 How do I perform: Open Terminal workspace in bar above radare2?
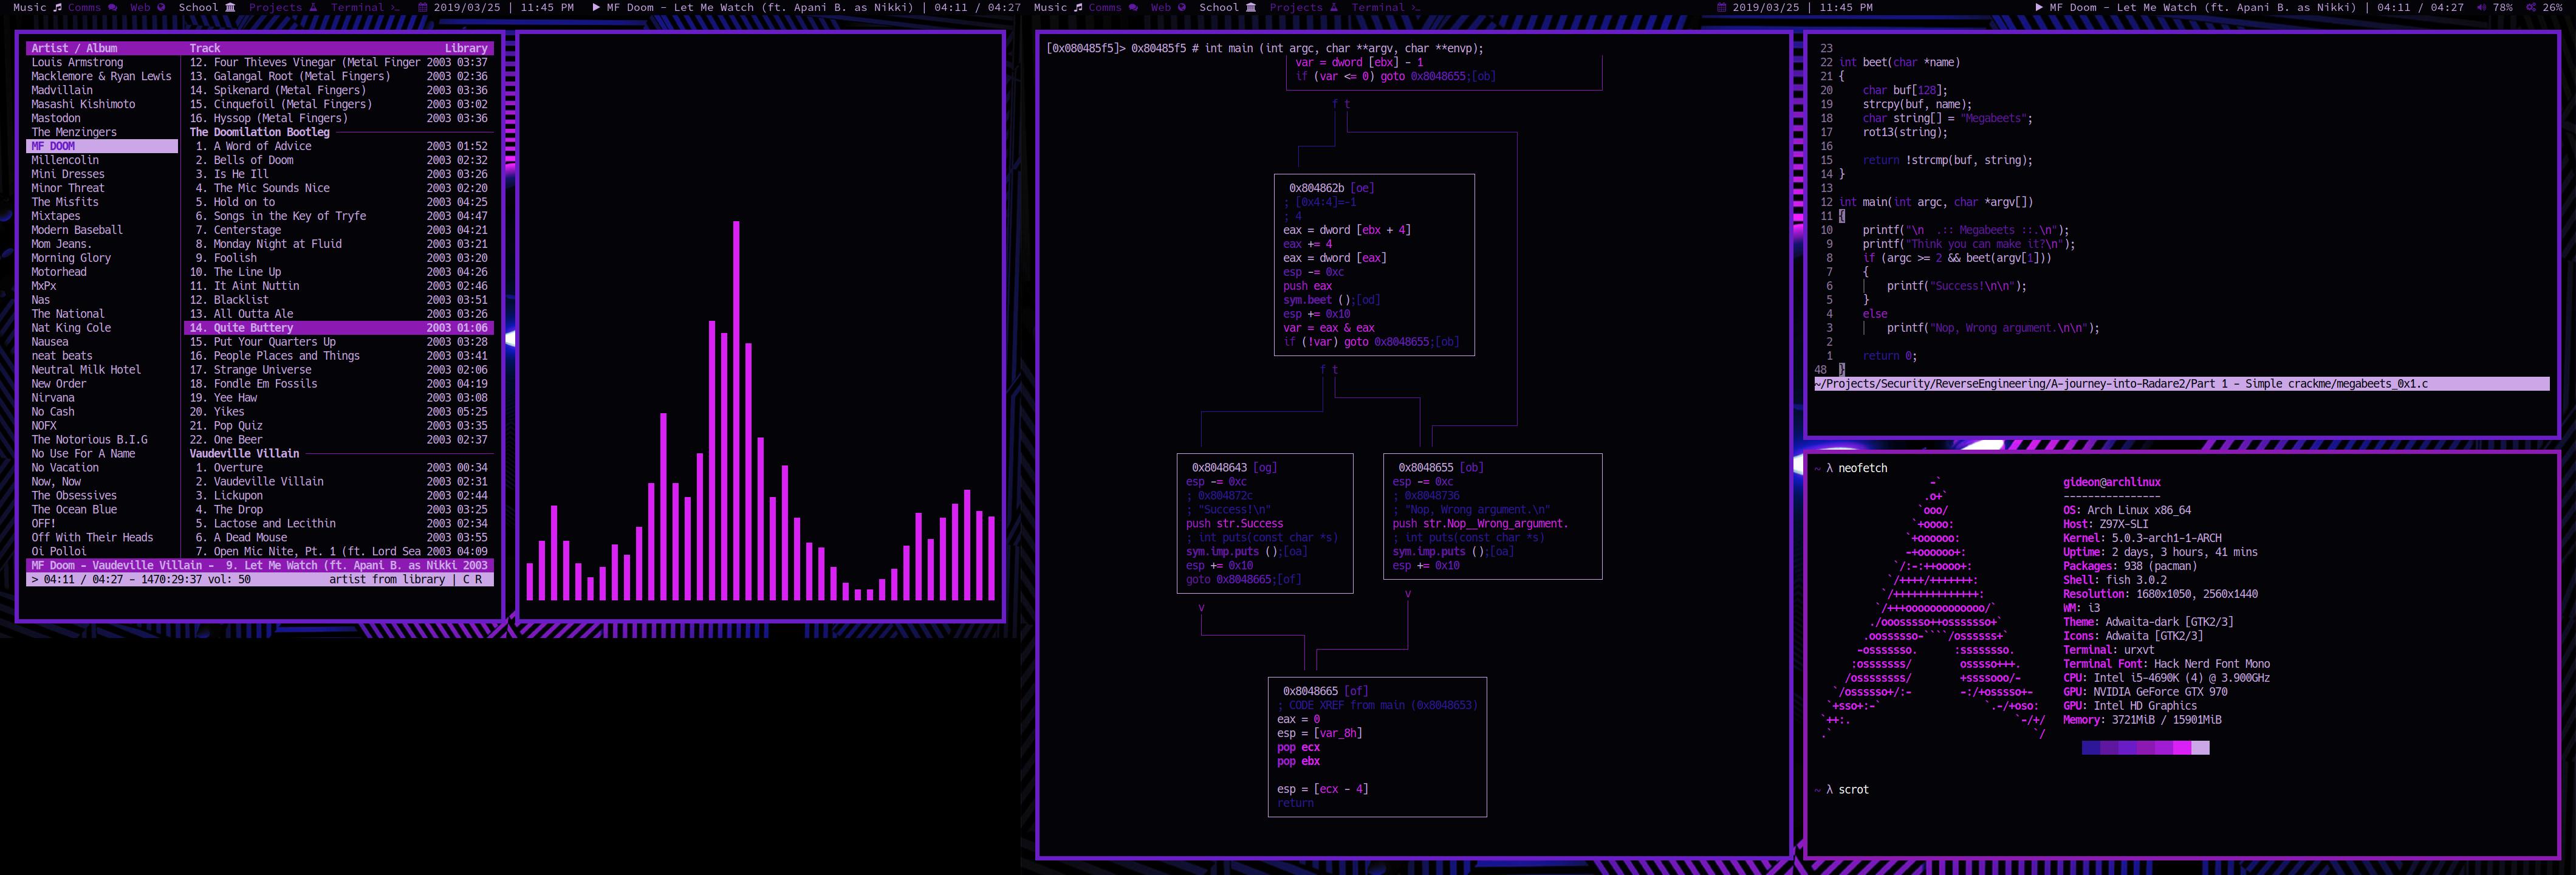(1386, 7)
